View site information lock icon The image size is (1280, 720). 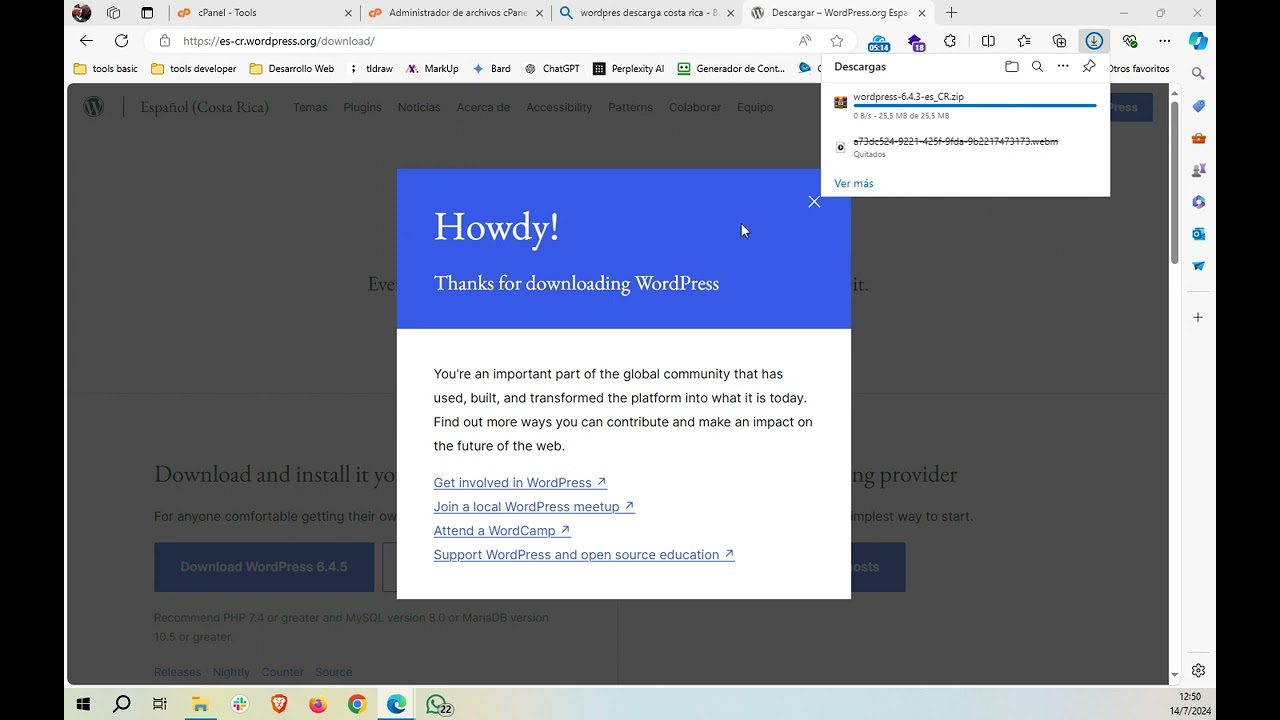pos(165,41)
